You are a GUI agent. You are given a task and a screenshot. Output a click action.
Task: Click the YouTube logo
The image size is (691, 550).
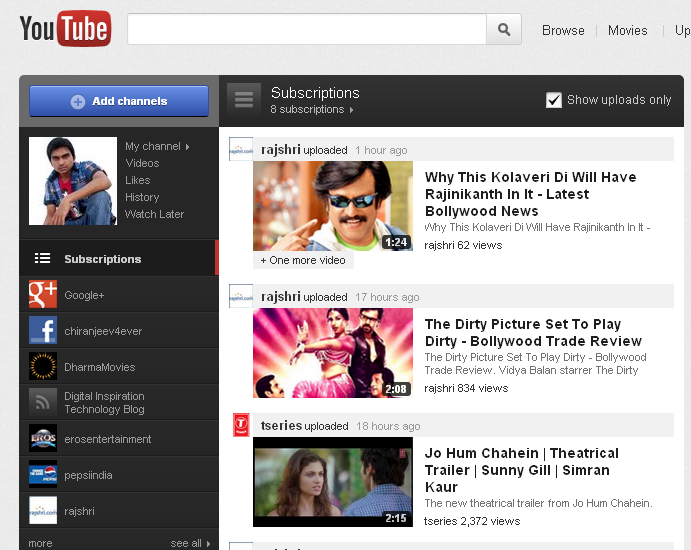[65, 29]
